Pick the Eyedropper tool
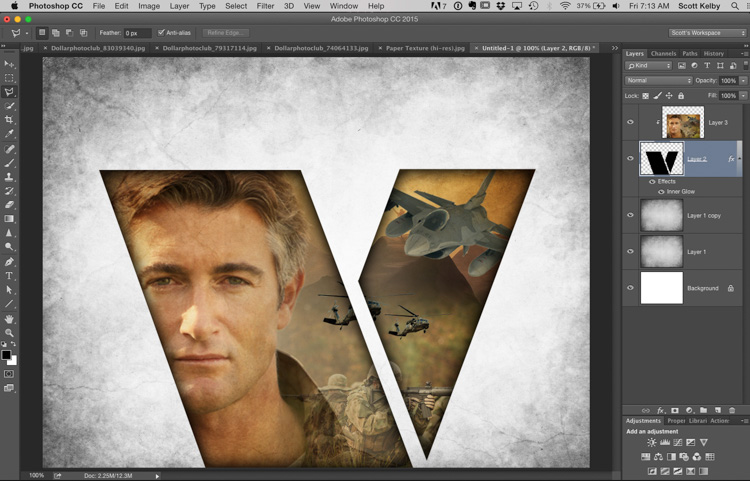Viewport: 750px width, 481px height. point(10,134)
